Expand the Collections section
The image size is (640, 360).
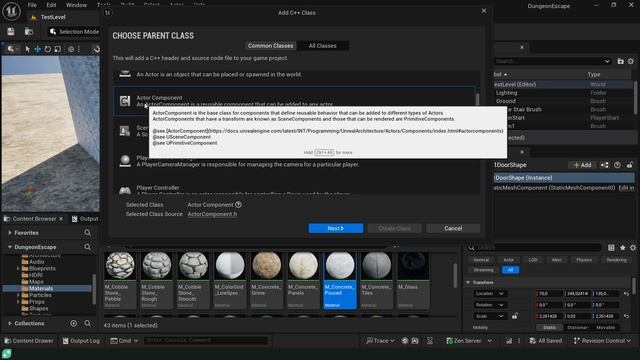pyautogui.click(x=10, y=323)
